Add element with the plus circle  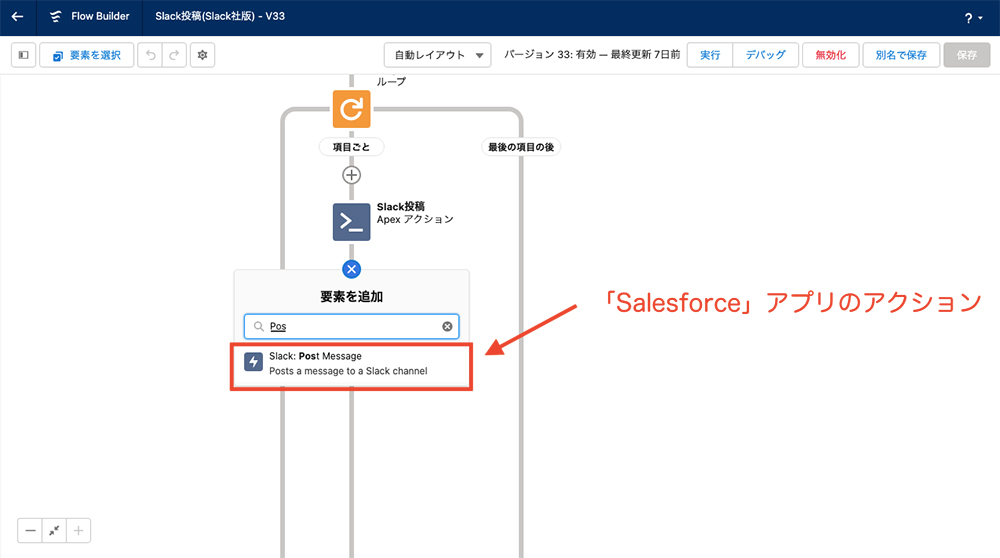(x=351, y=175)
